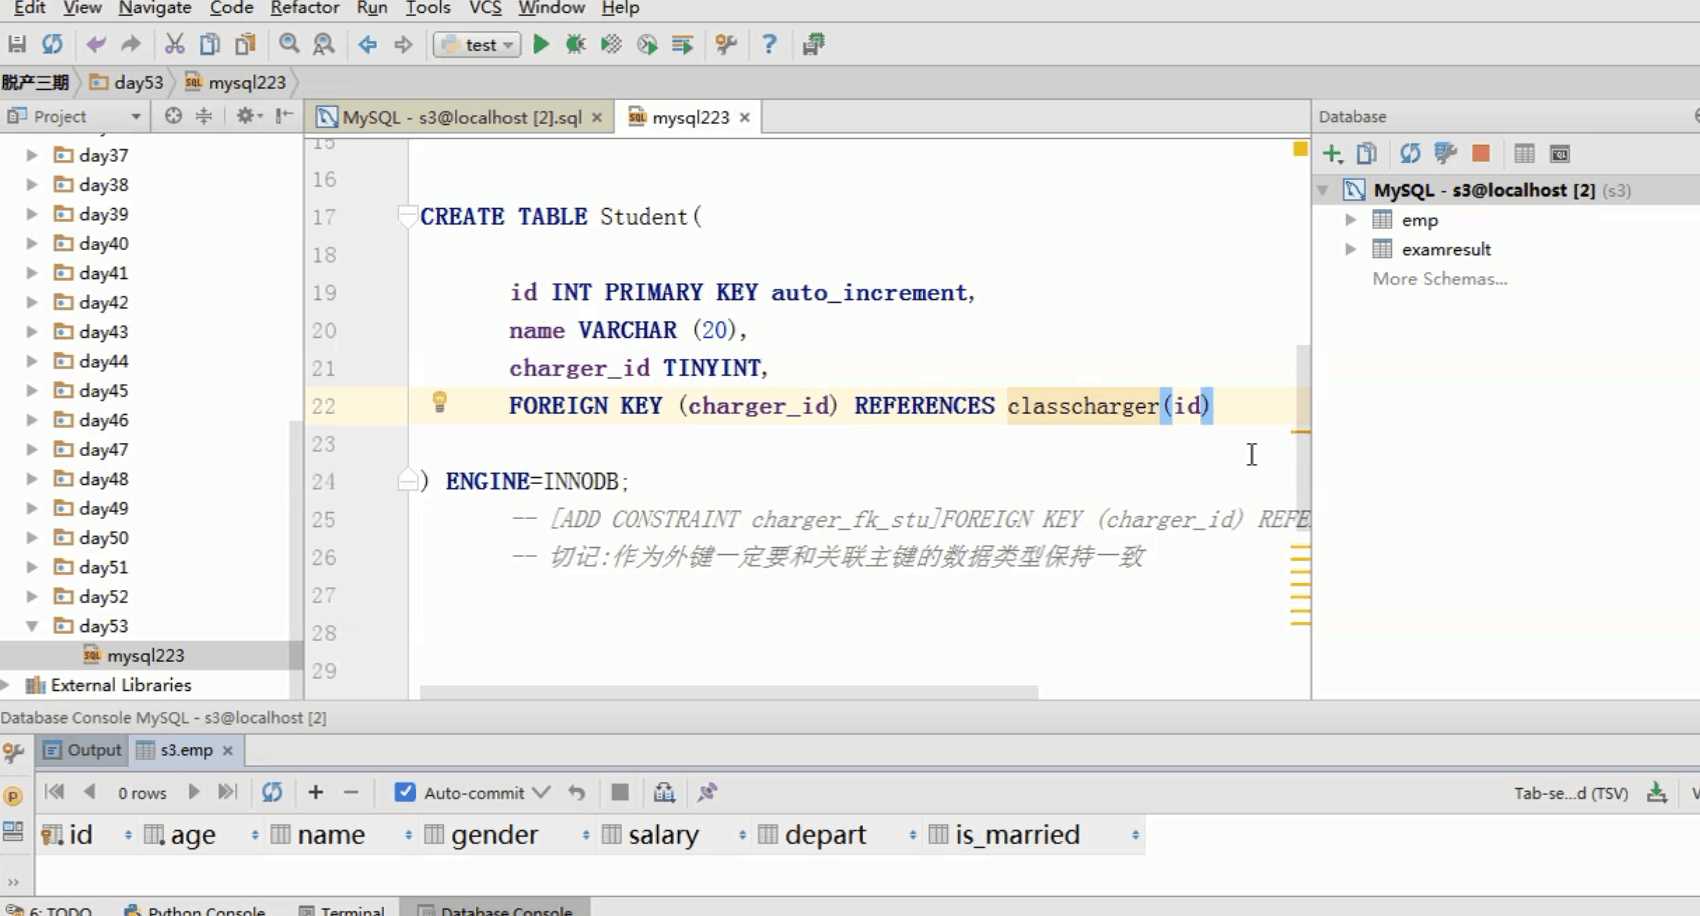Click the Find magnifier icon
The height and width of the screenshot is (916, 1700).
289,44
